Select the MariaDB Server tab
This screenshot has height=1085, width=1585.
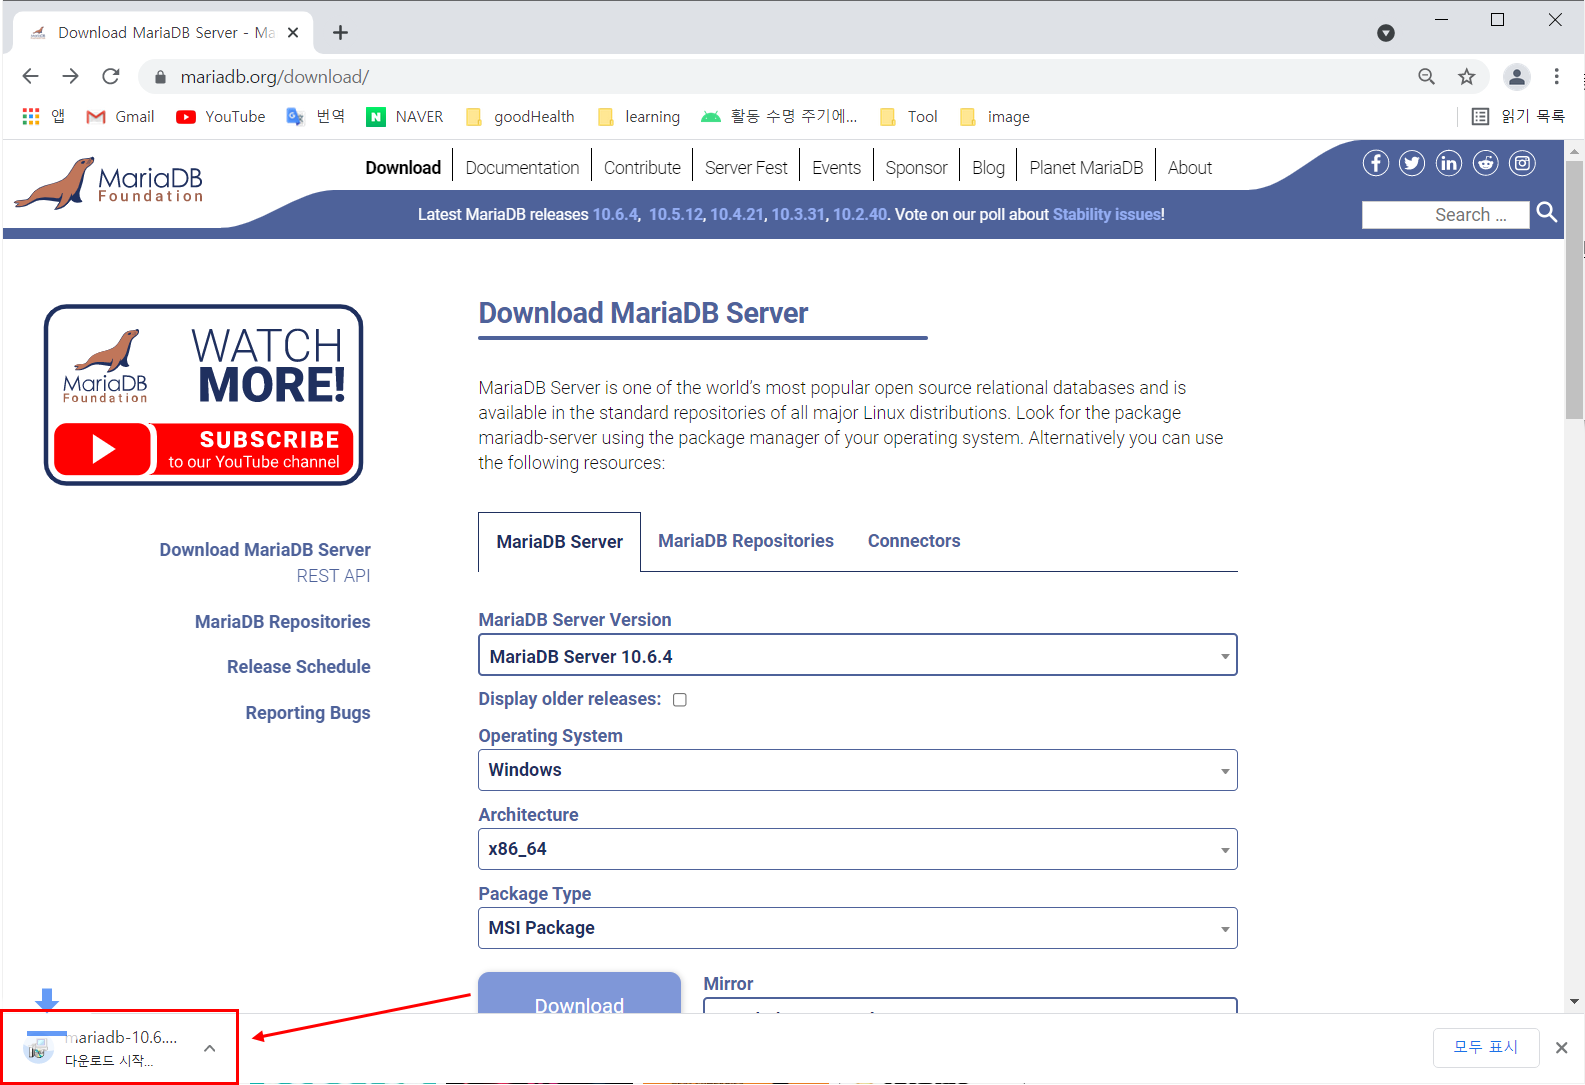click(x=560, y=542)
